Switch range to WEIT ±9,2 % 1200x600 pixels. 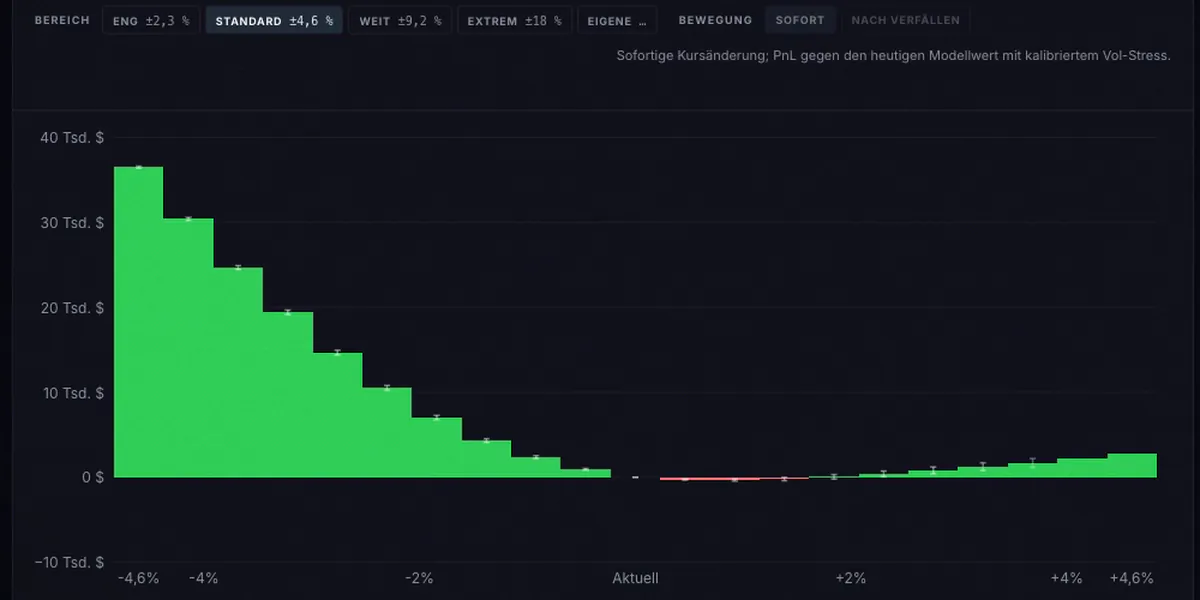(x=400, y=20)
